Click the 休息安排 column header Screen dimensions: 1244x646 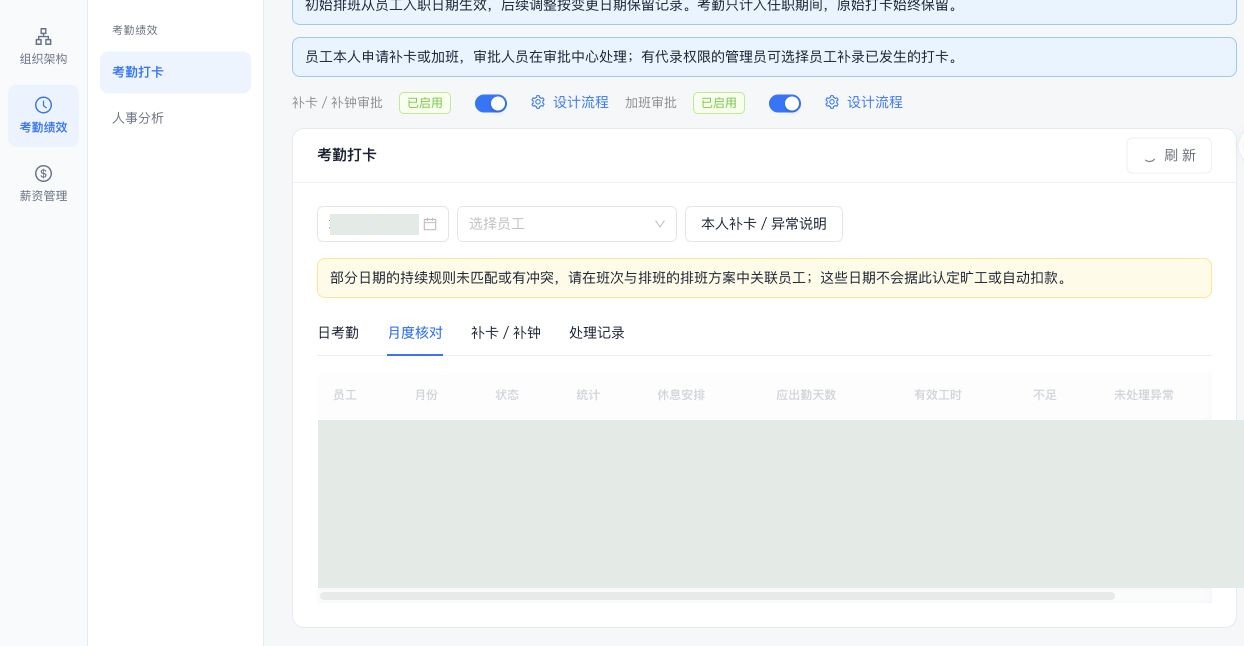tap(681, 395)
